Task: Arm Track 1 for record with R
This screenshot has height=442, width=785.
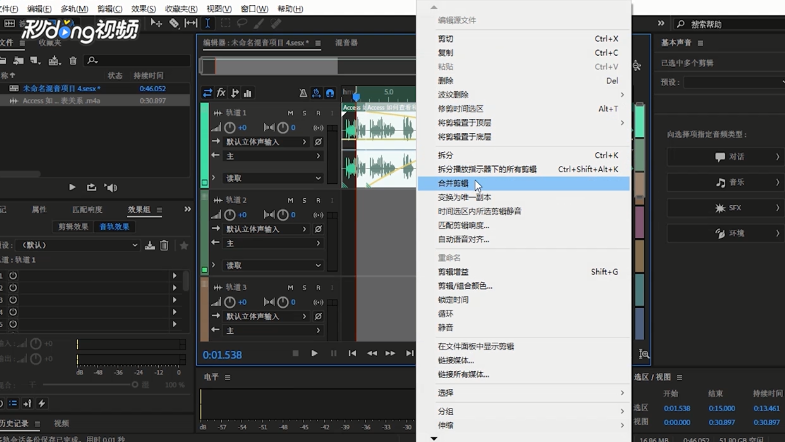Action: [318, 113]
